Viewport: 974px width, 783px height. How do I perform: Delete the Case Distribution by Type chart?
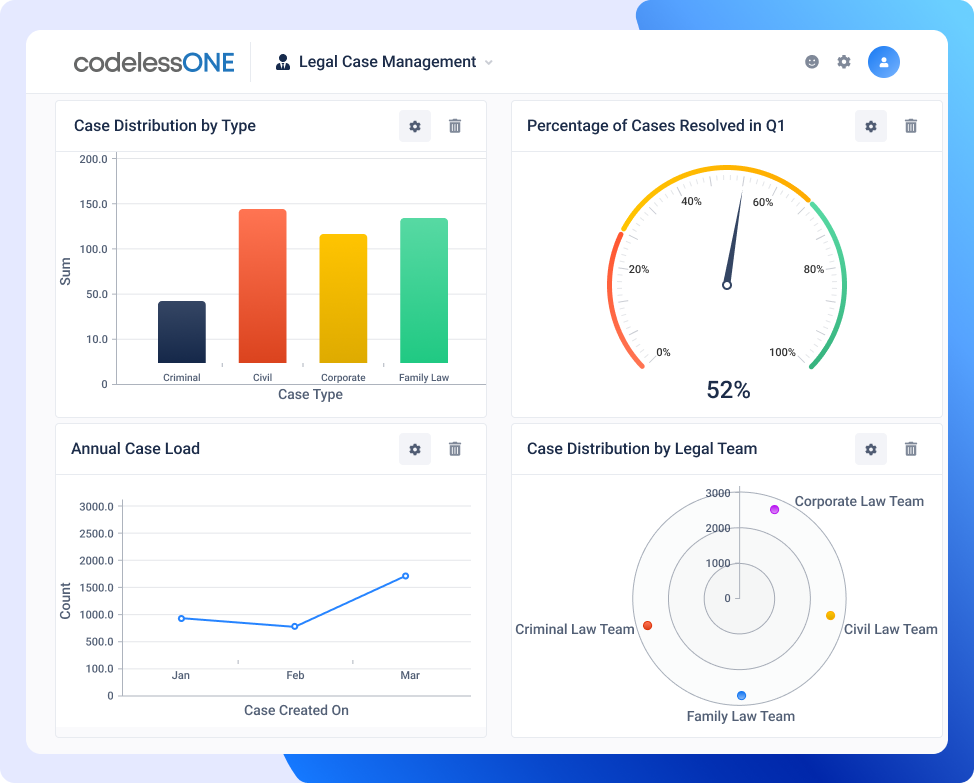(454, 126)
